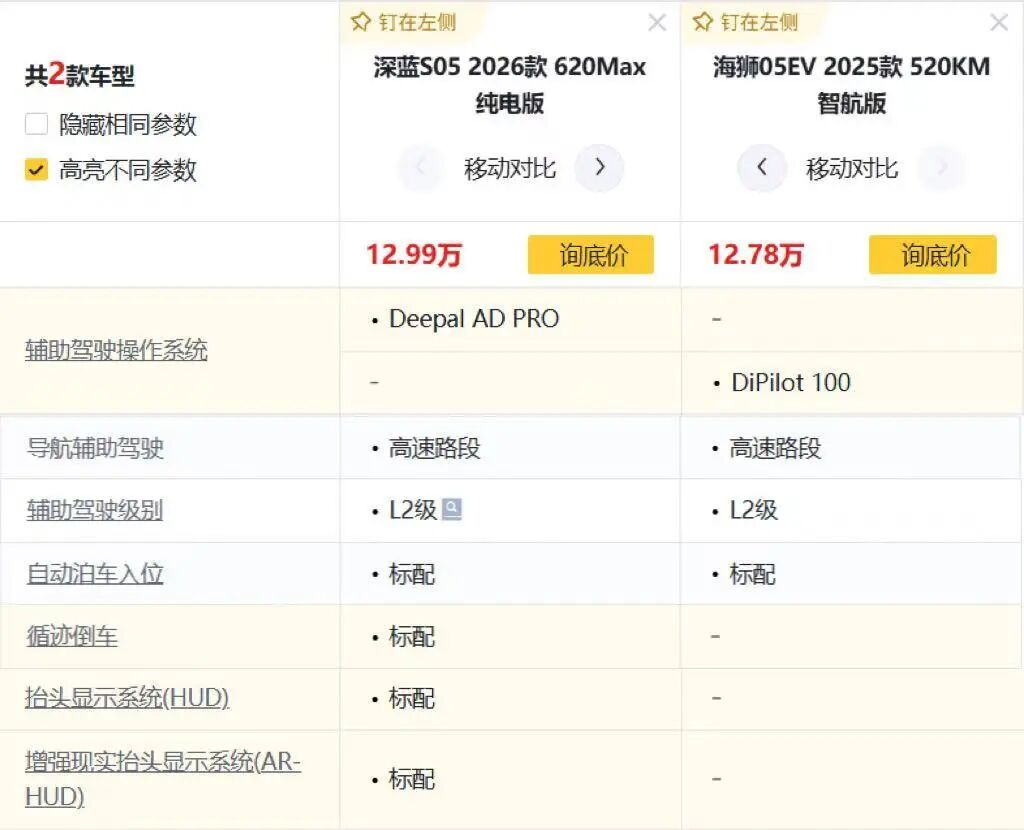Image resolution: width=1024 pixels, height=830 pixels.
Task: Open 自动泊车入位 parameter link
Action: [94, 574]
